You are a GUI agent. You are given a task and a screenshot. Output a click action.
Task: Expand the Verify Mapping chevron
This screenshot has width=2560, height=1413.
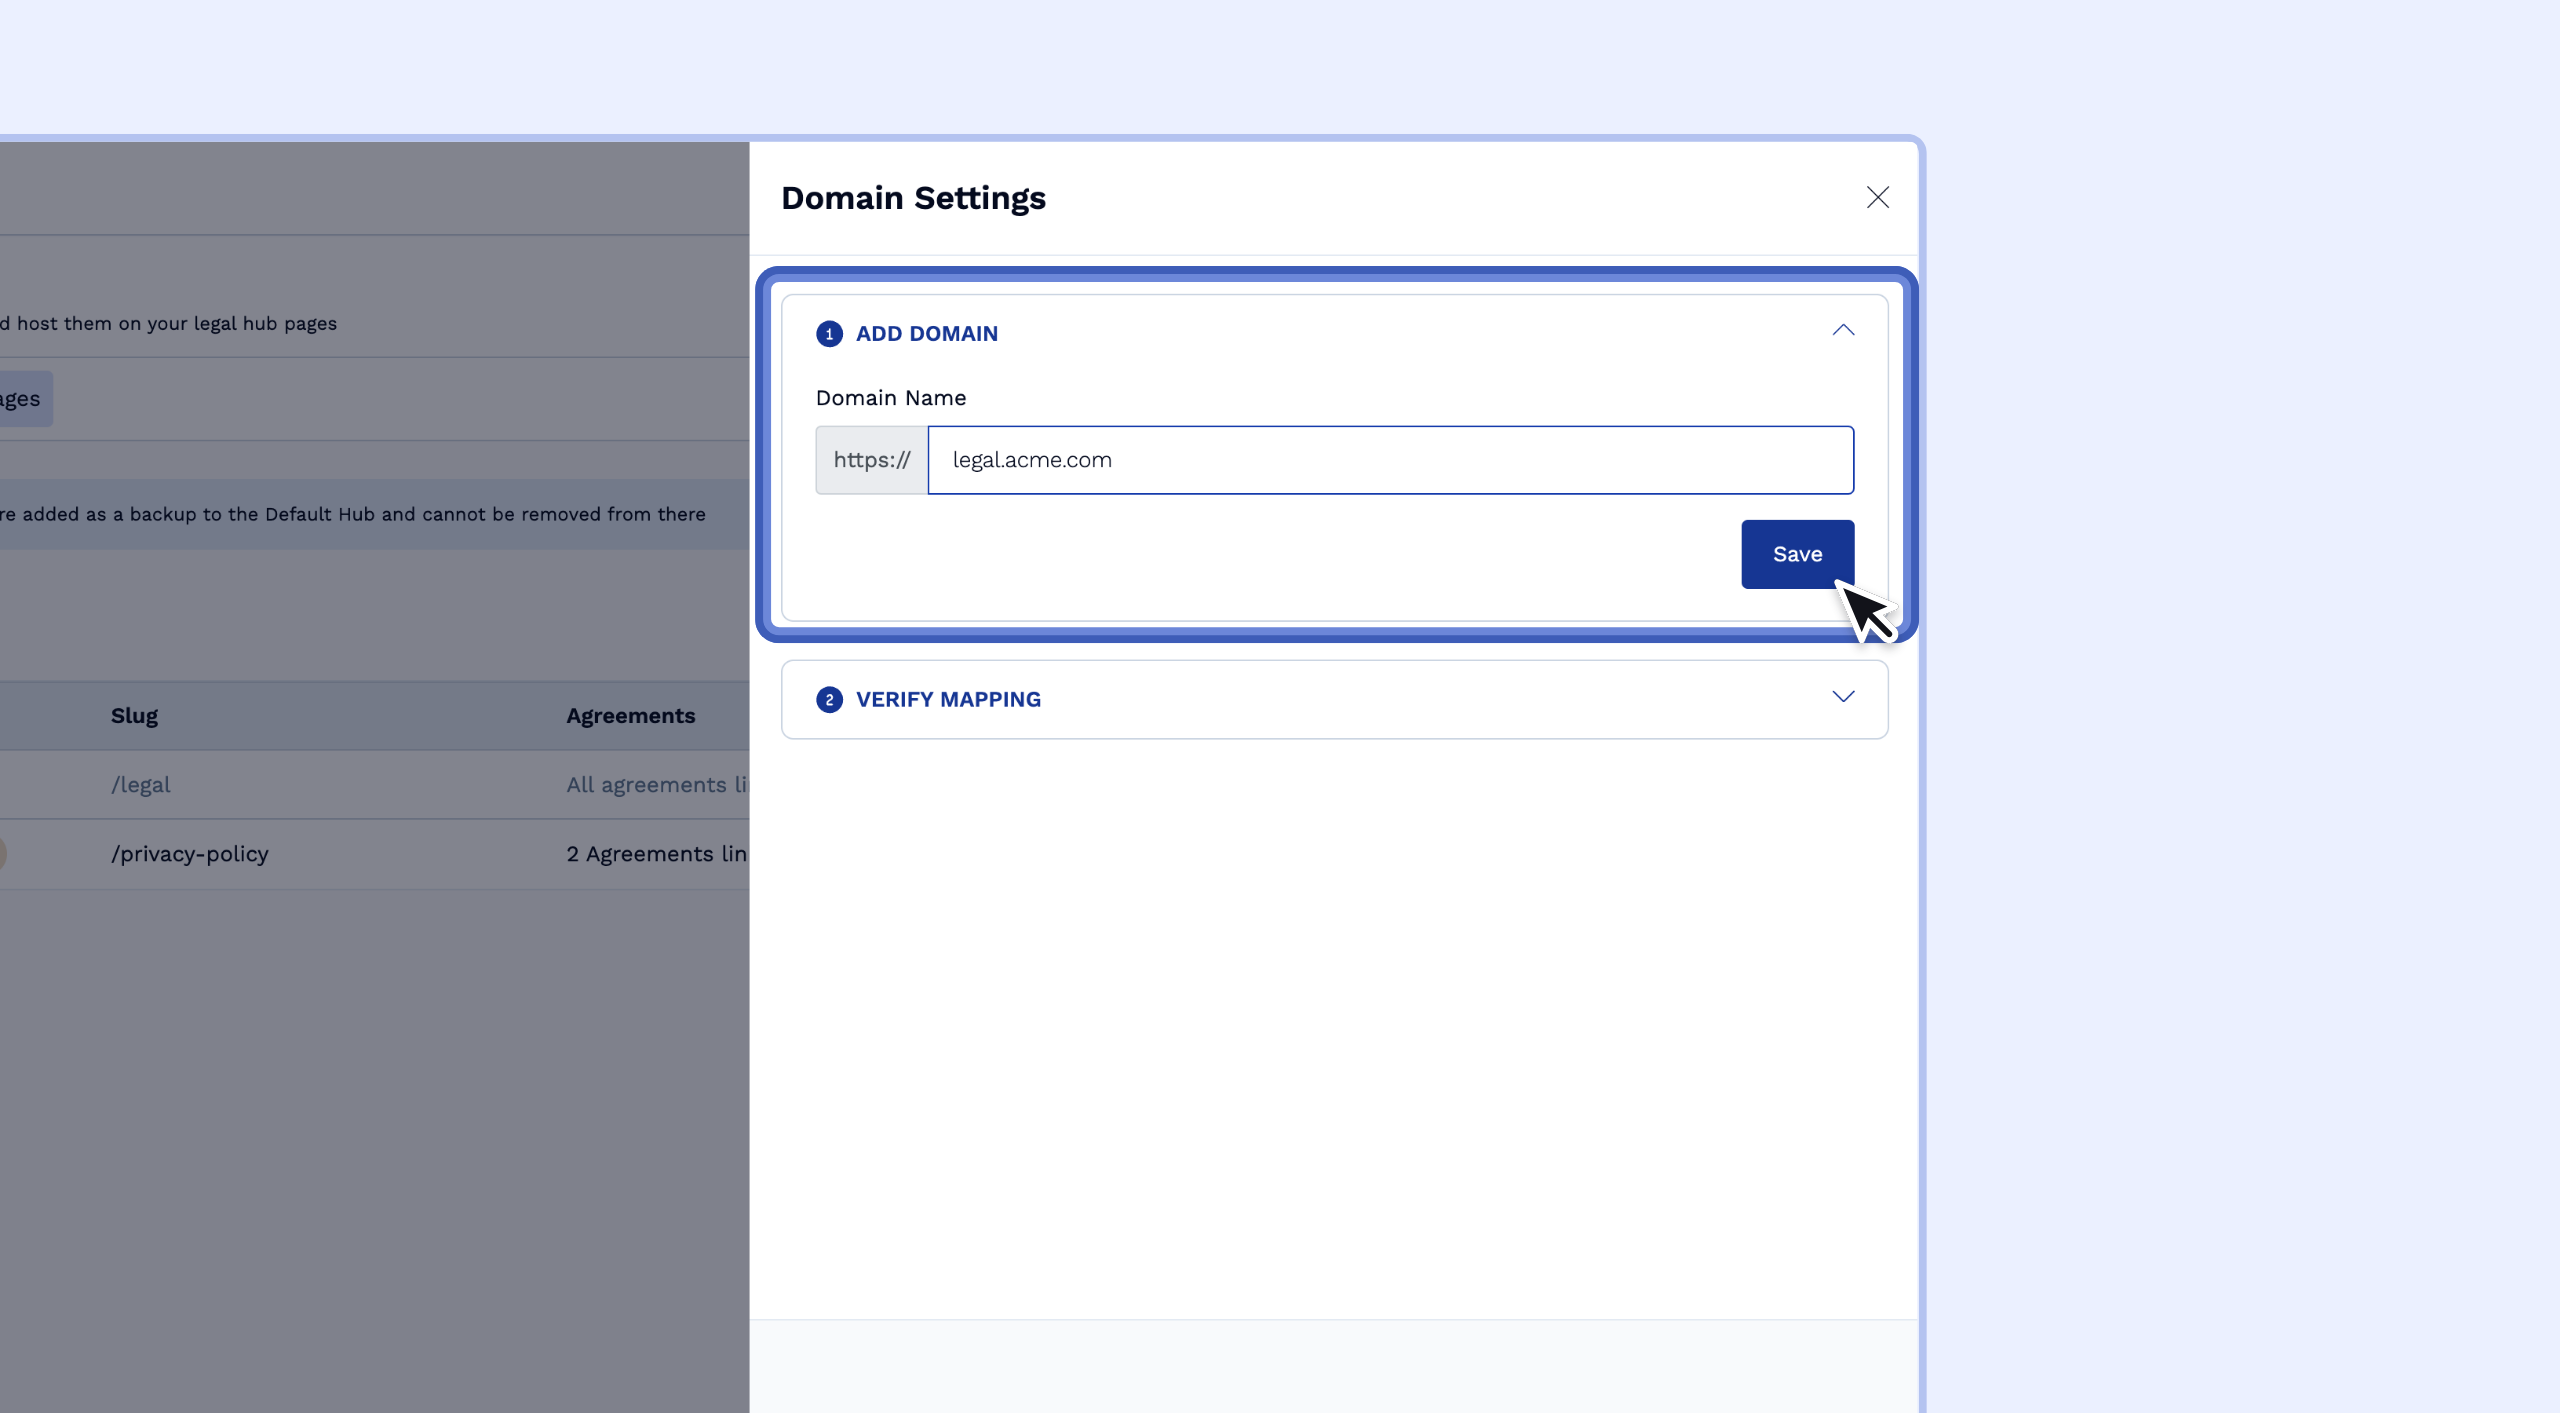click(1842, 697)
